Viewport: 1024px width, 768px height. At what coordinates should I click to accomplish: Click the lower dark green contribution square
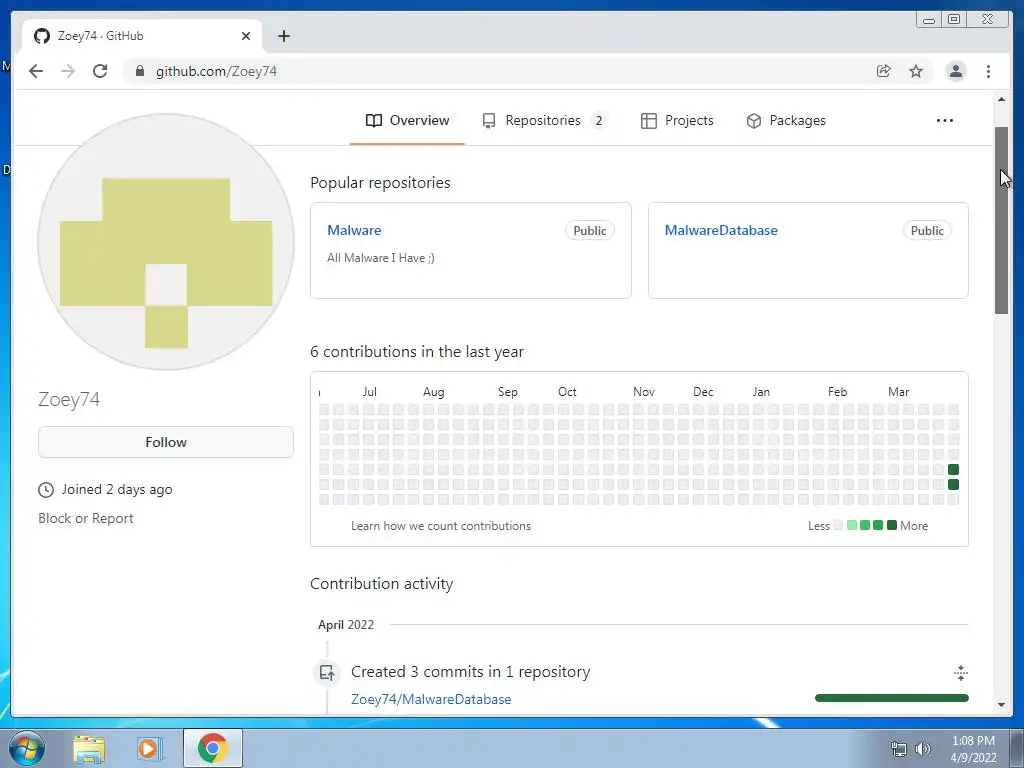pos(953,485)
